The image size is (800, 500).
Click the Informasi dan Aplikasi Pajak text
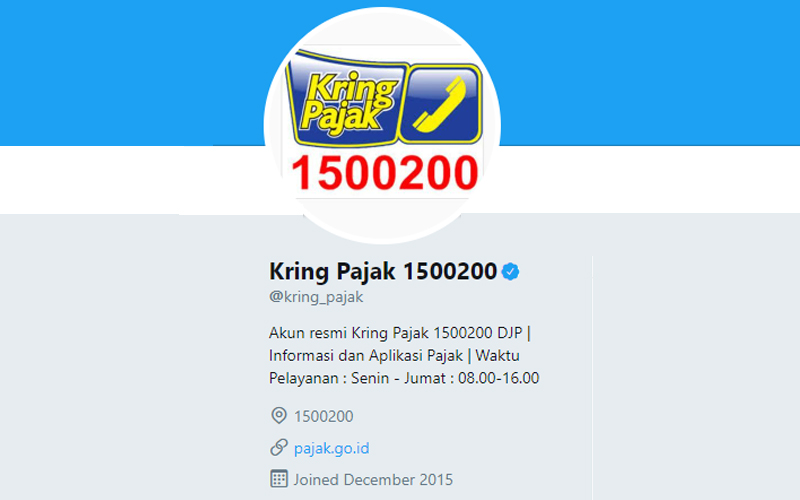[x=366, y=356]
